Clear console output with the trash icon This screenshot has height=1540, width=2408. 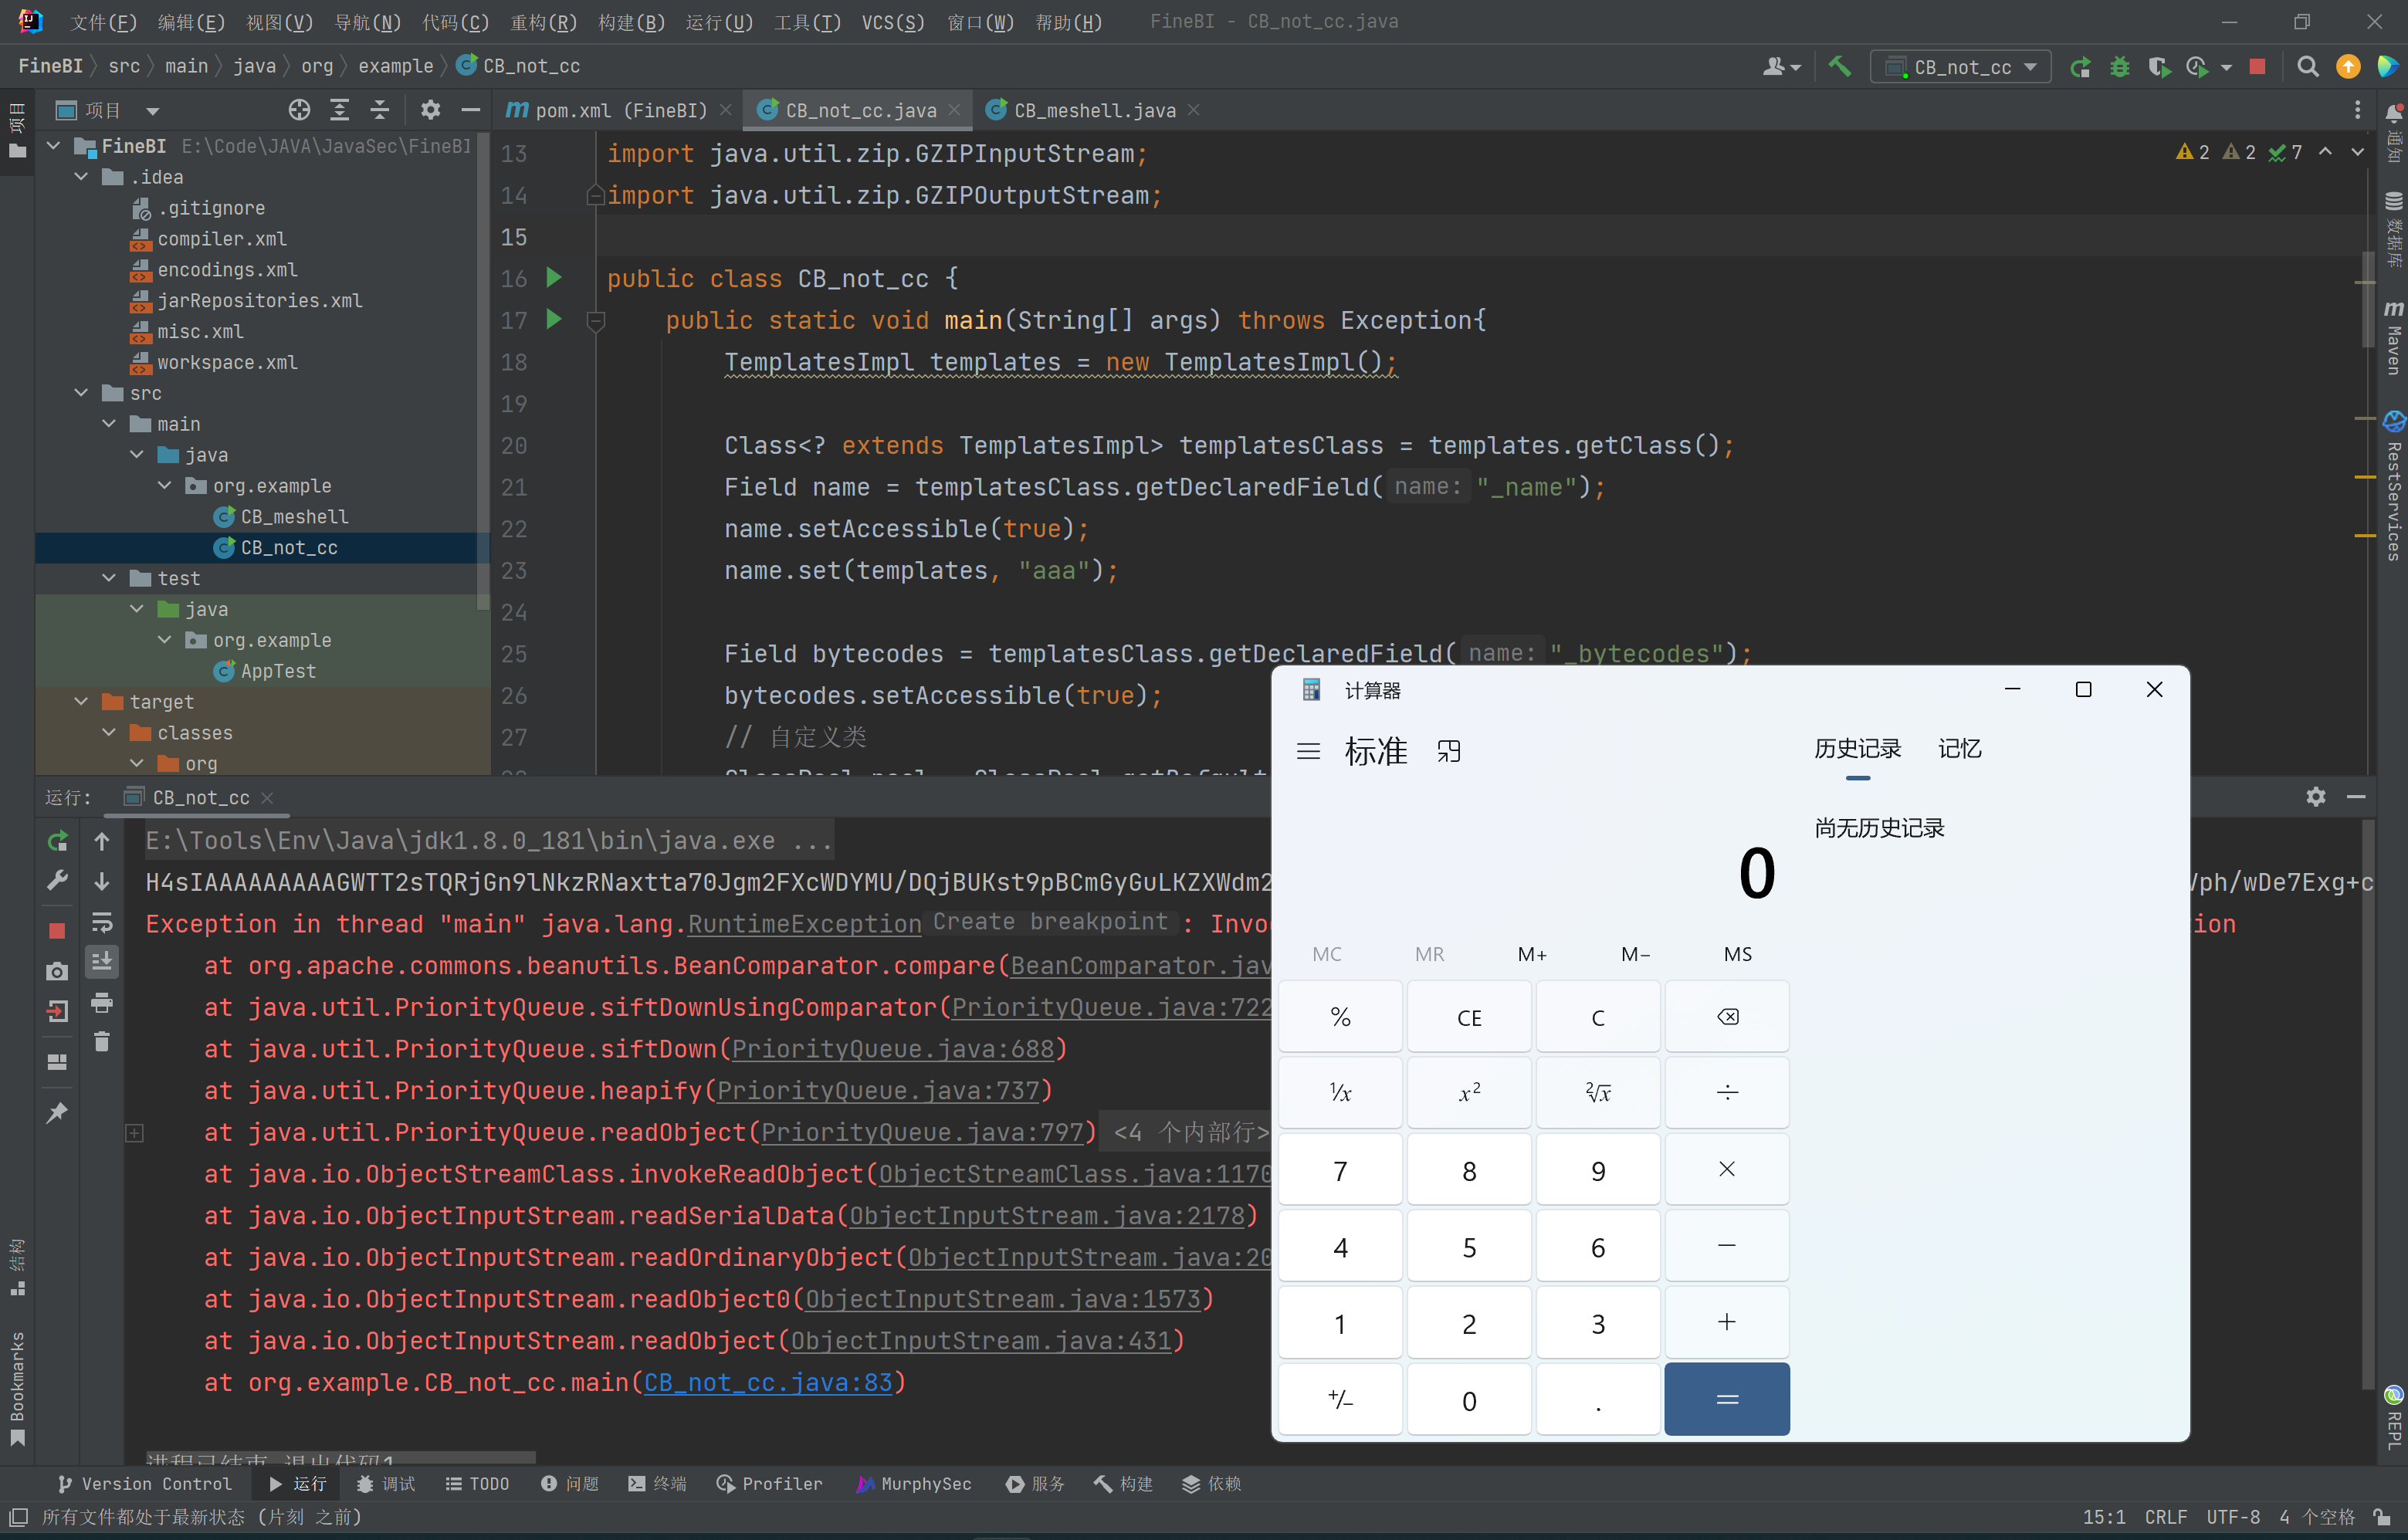pos(102,1042)
